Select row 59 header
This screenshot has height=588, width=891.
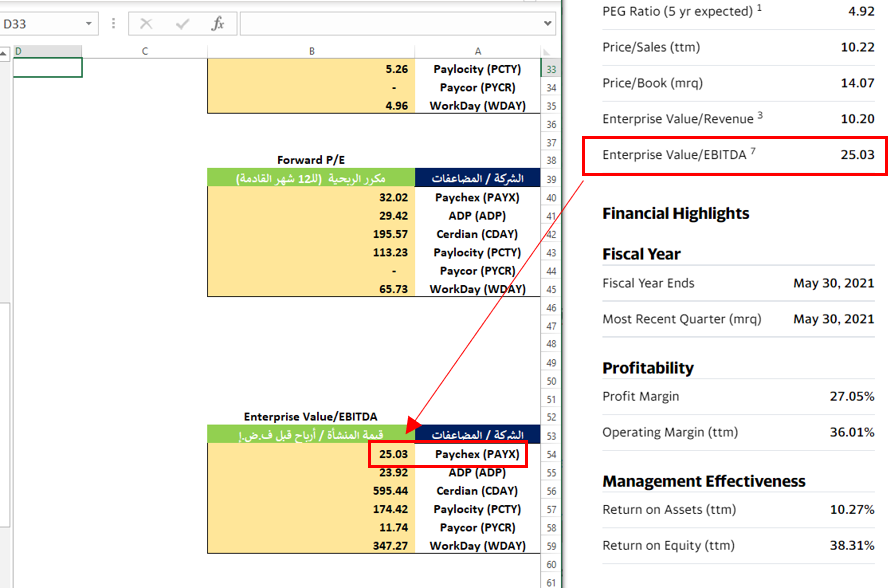[551, 546]
